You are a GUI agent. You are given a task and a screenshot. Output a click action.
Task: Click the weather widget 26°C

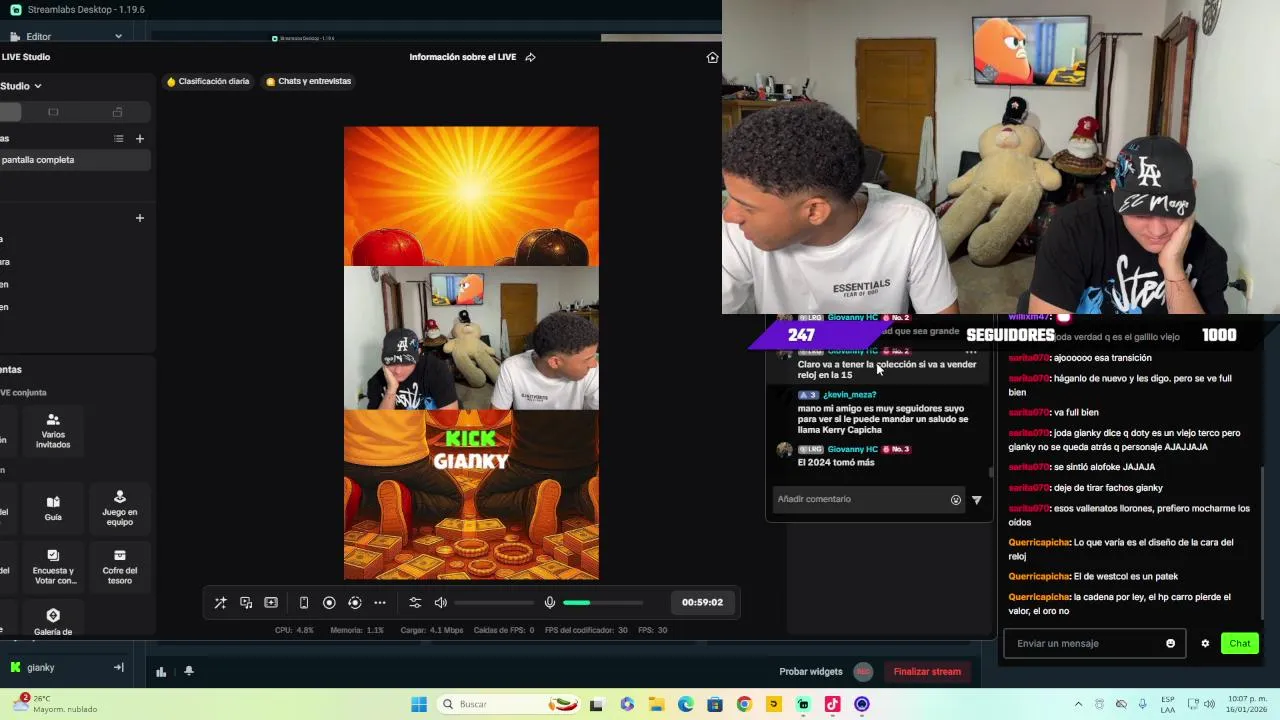55,704
